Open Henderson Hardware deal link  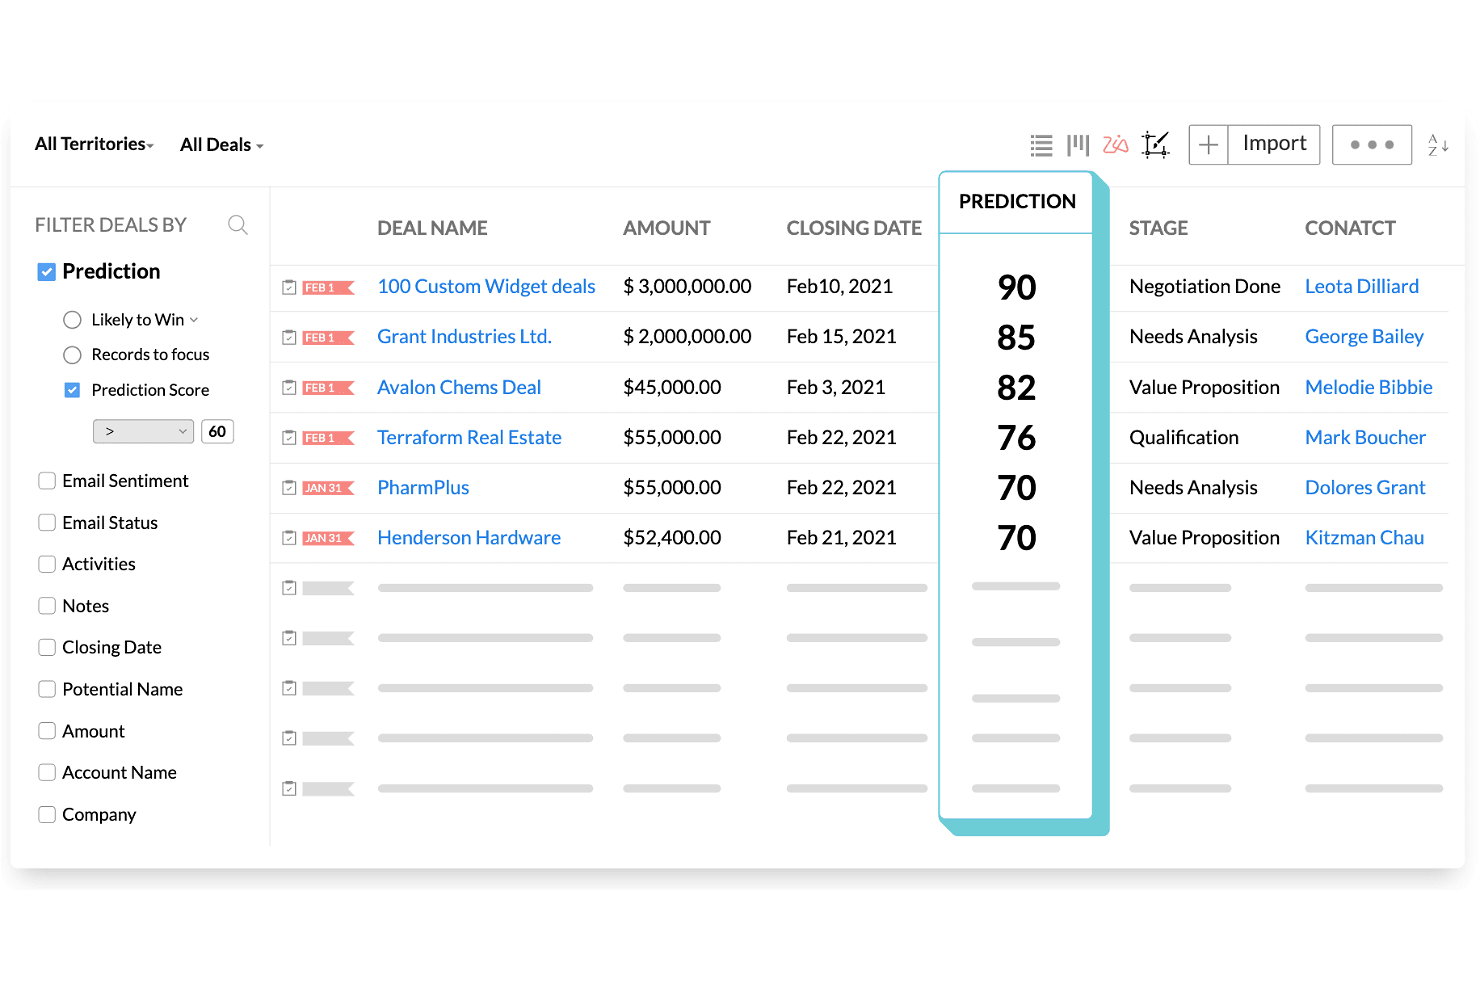tap(469, 538)
